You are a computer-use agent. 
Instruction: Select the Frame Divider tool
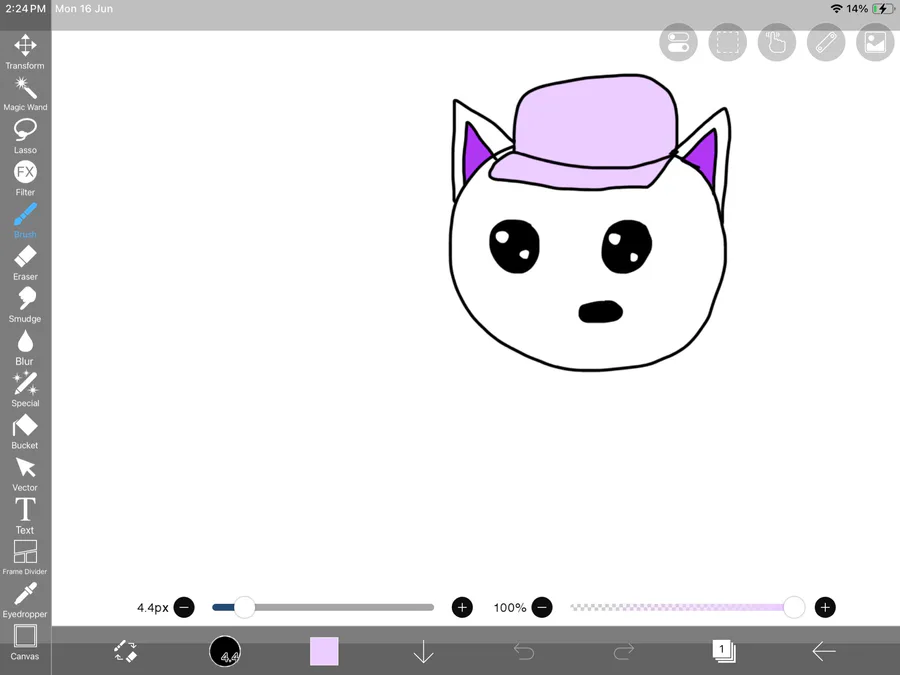(x=25, y=557)
